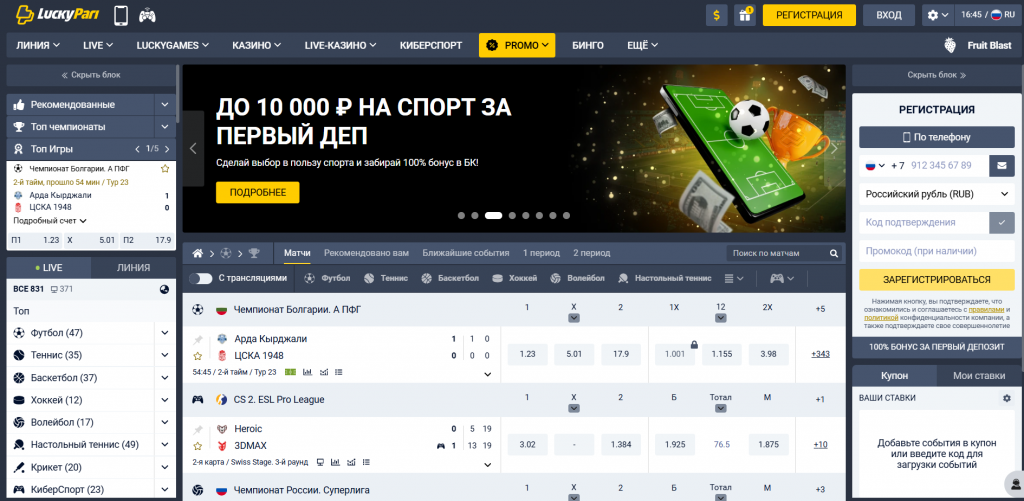Click the dollar deposit icon
1024x501 pixels.
coord(716,15)
